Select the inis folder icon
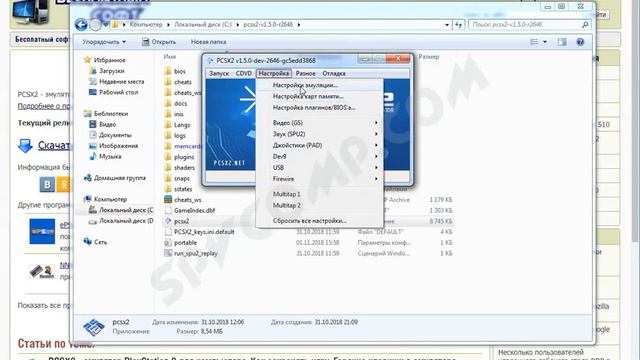Screen dimensions: 640x360 click(x=168, y=114)
